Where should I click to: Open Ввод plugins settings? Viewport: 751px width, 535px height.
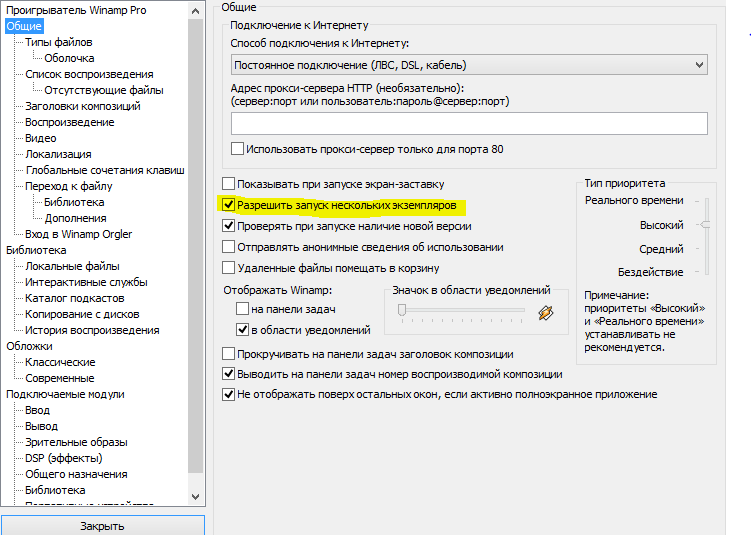pyautogui.click(x=37, y=410)
